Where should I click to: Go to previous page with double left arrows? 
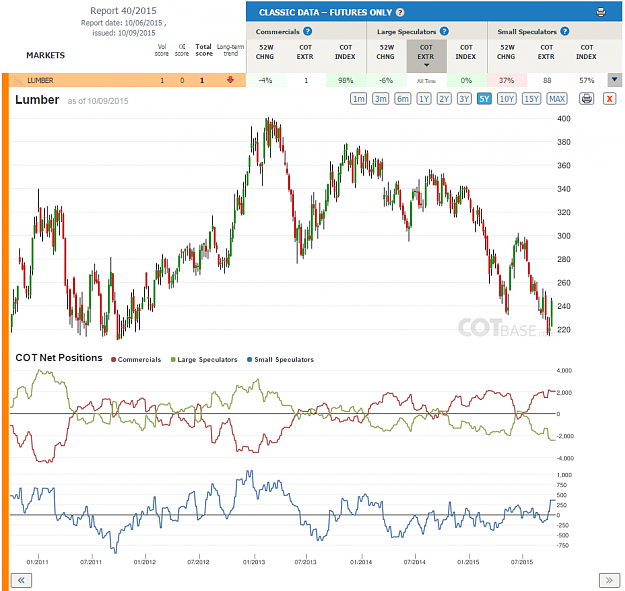(21, 580)
